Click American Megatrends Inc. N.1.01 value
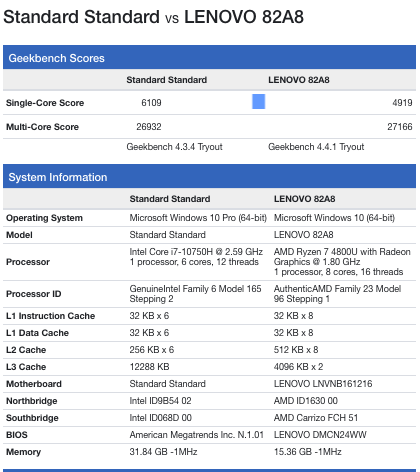 (196, 435)
